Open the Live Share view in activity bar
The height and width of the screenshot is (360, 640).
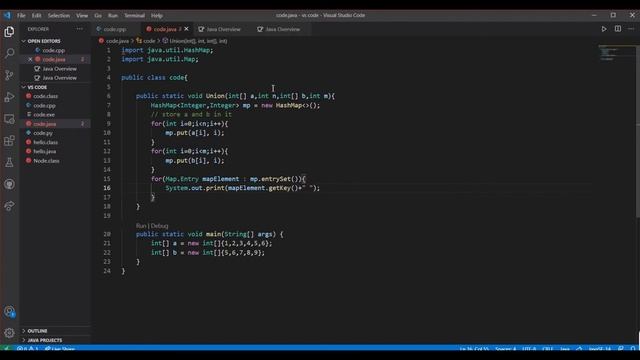tap(9, 206)
